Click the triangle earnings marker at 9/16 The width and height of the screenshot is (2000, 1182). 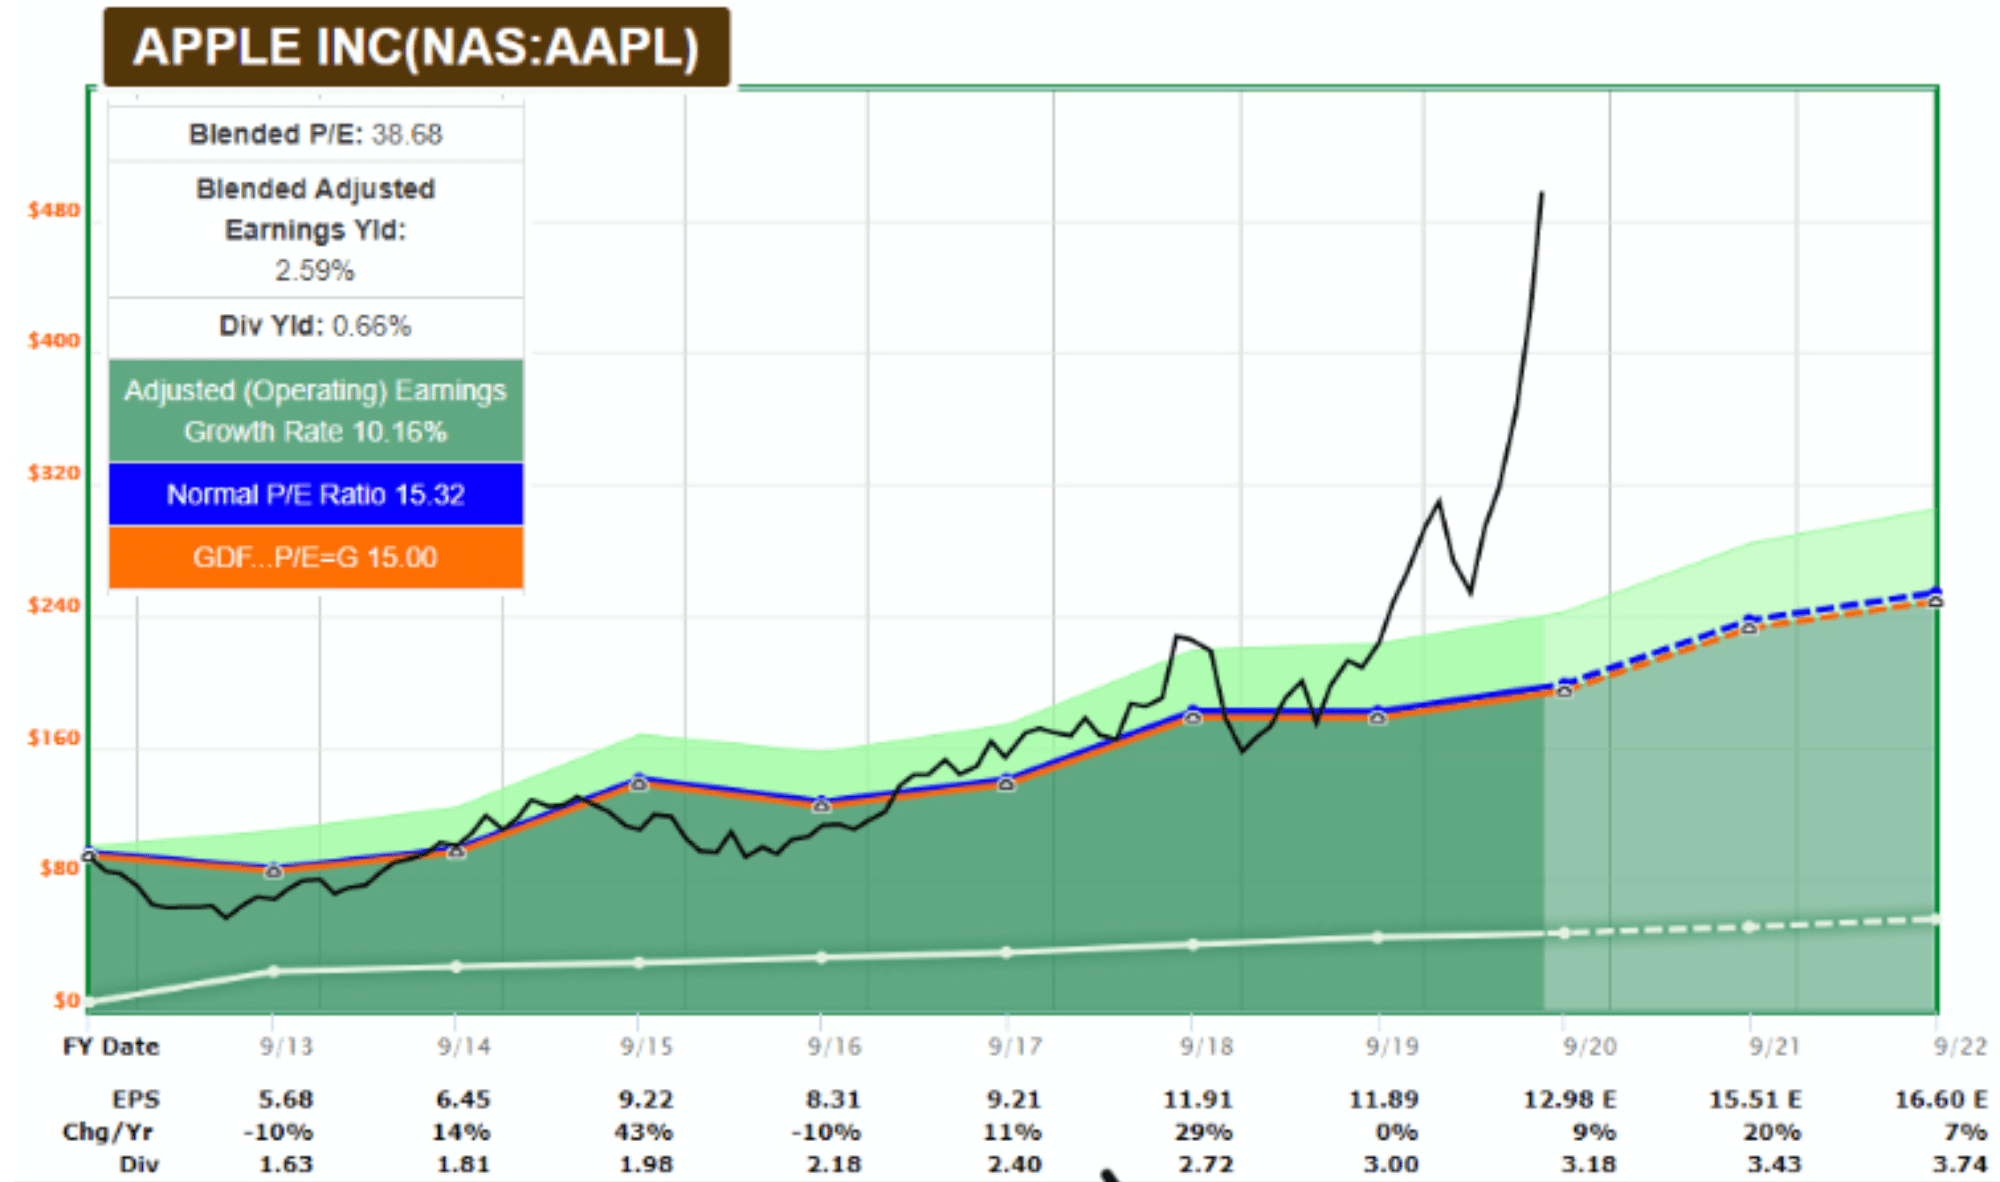coord(821,805)
